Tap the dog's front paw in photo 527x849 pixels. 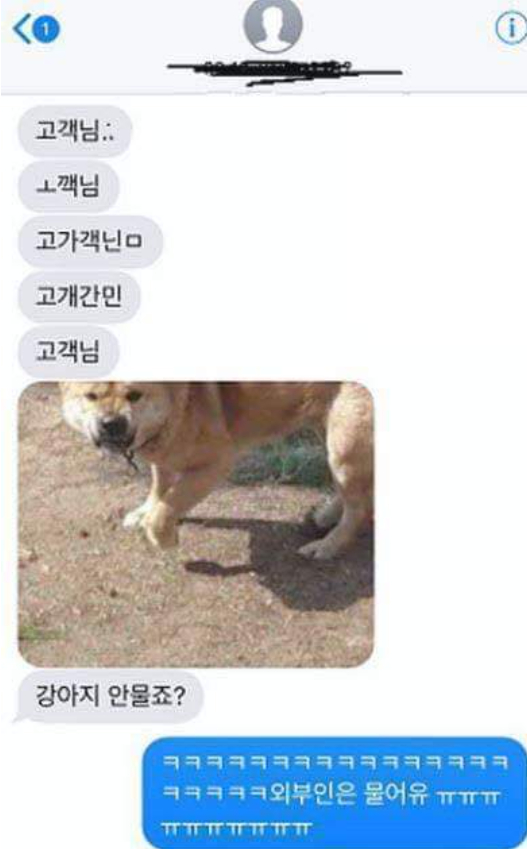[x=154, y=524]
